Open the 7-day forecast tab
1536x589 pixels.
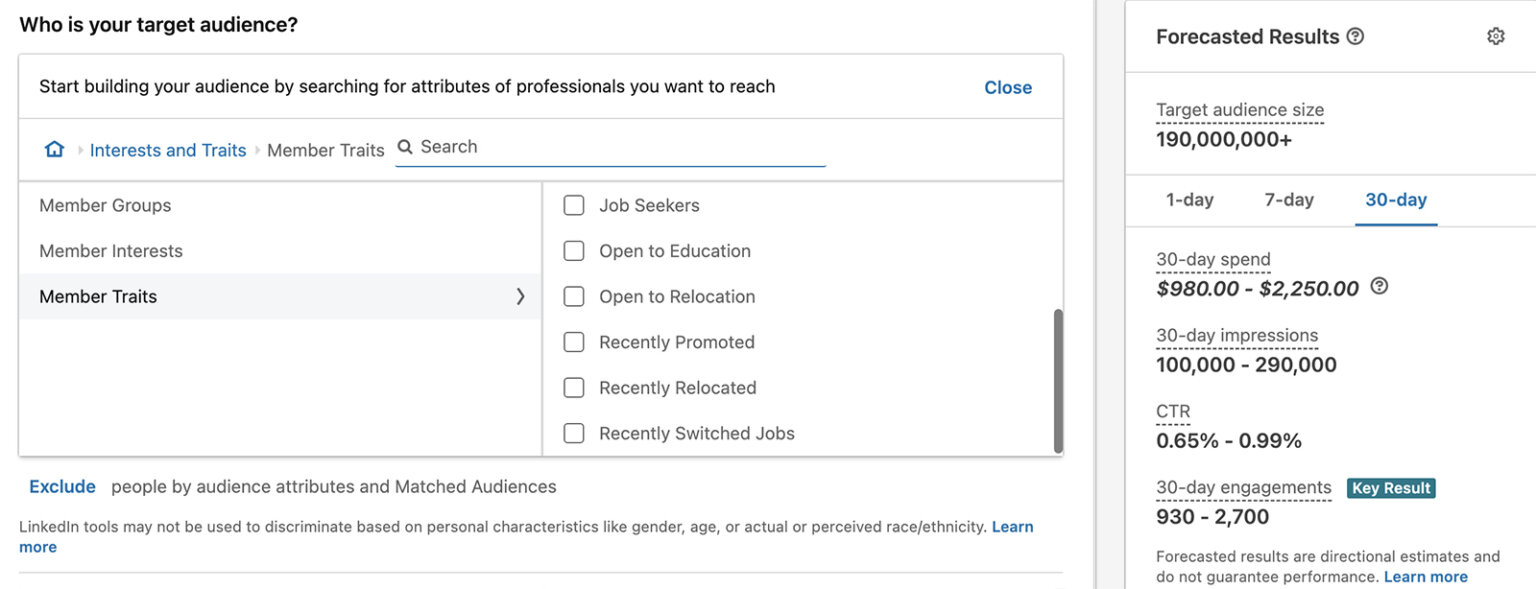(1288, 199)
